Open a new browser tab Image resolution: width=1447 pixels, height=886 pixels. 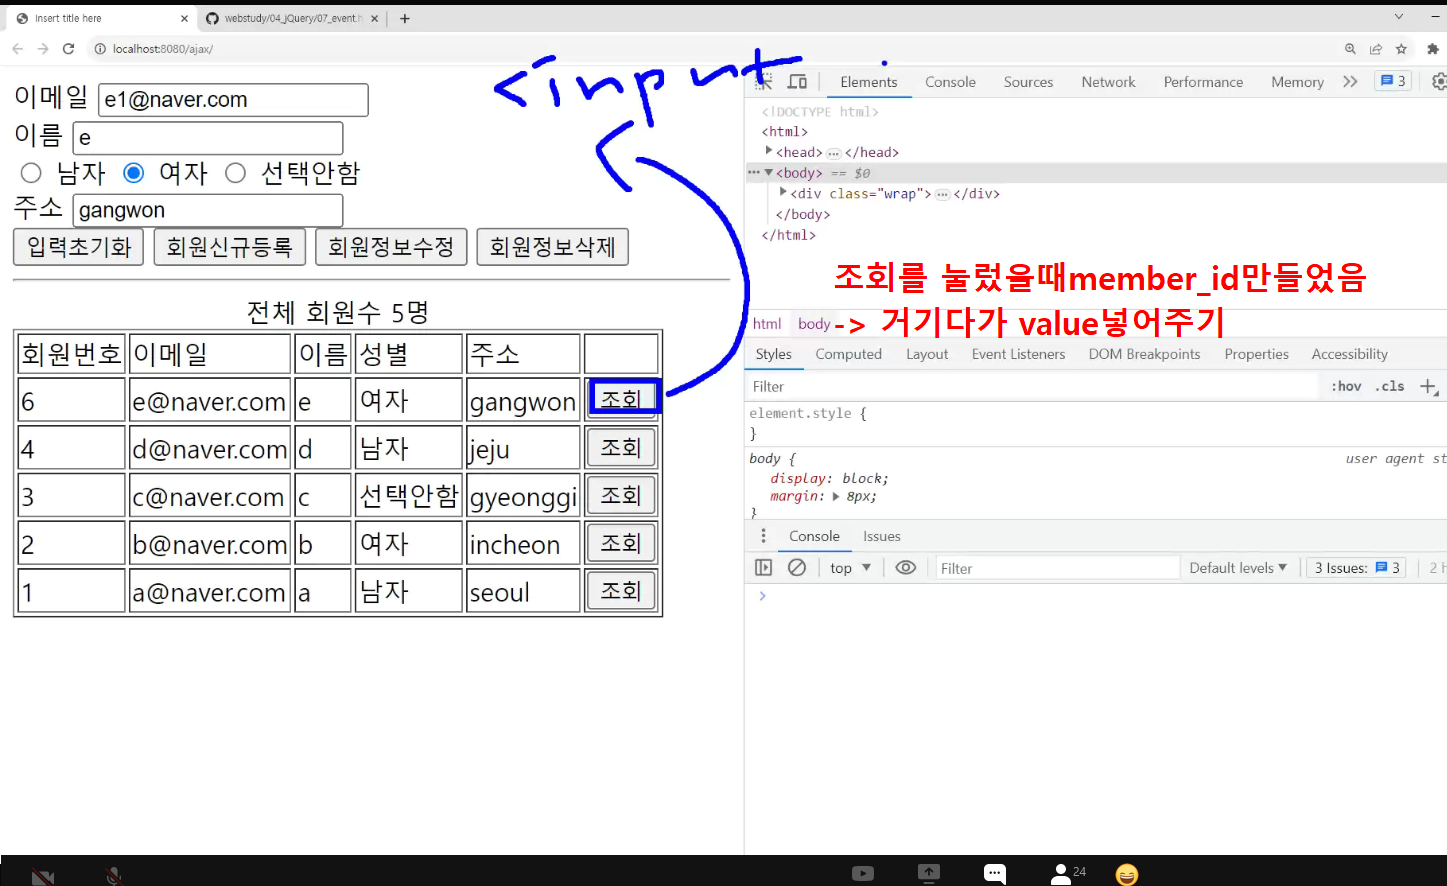tap(404, 18)
